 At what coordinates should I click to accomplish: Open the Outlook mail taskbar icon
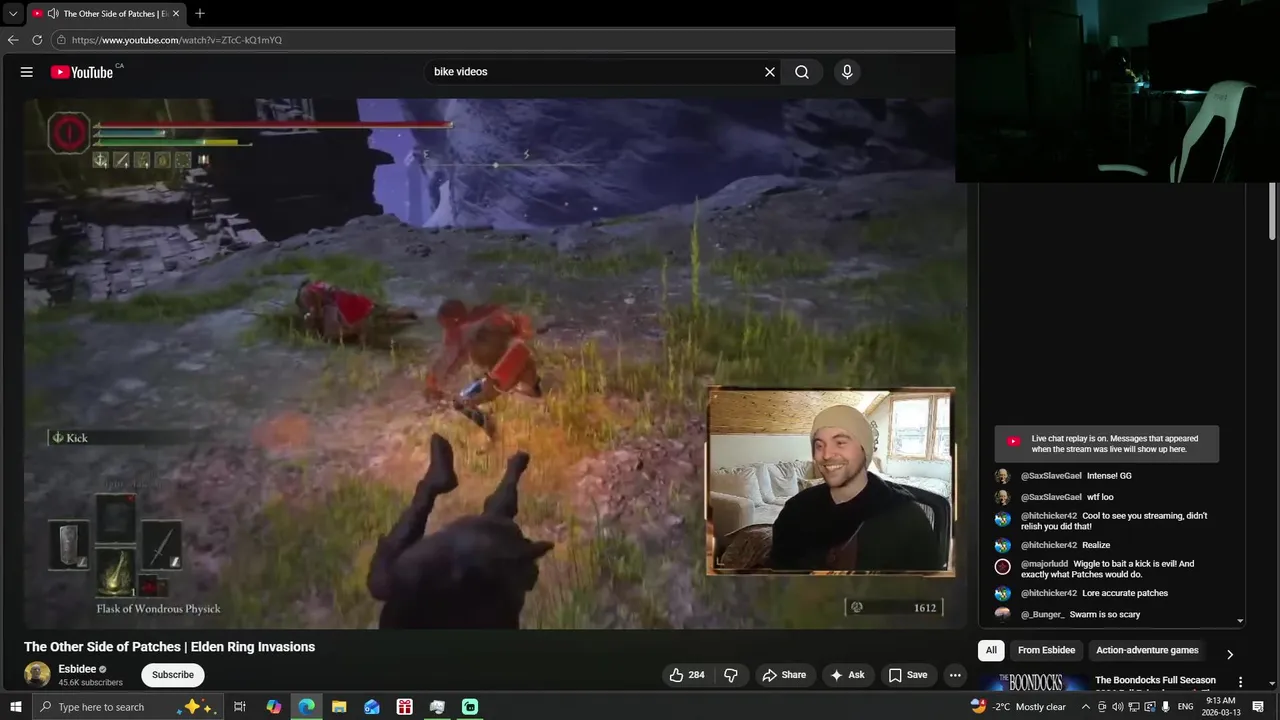[372, 707]
